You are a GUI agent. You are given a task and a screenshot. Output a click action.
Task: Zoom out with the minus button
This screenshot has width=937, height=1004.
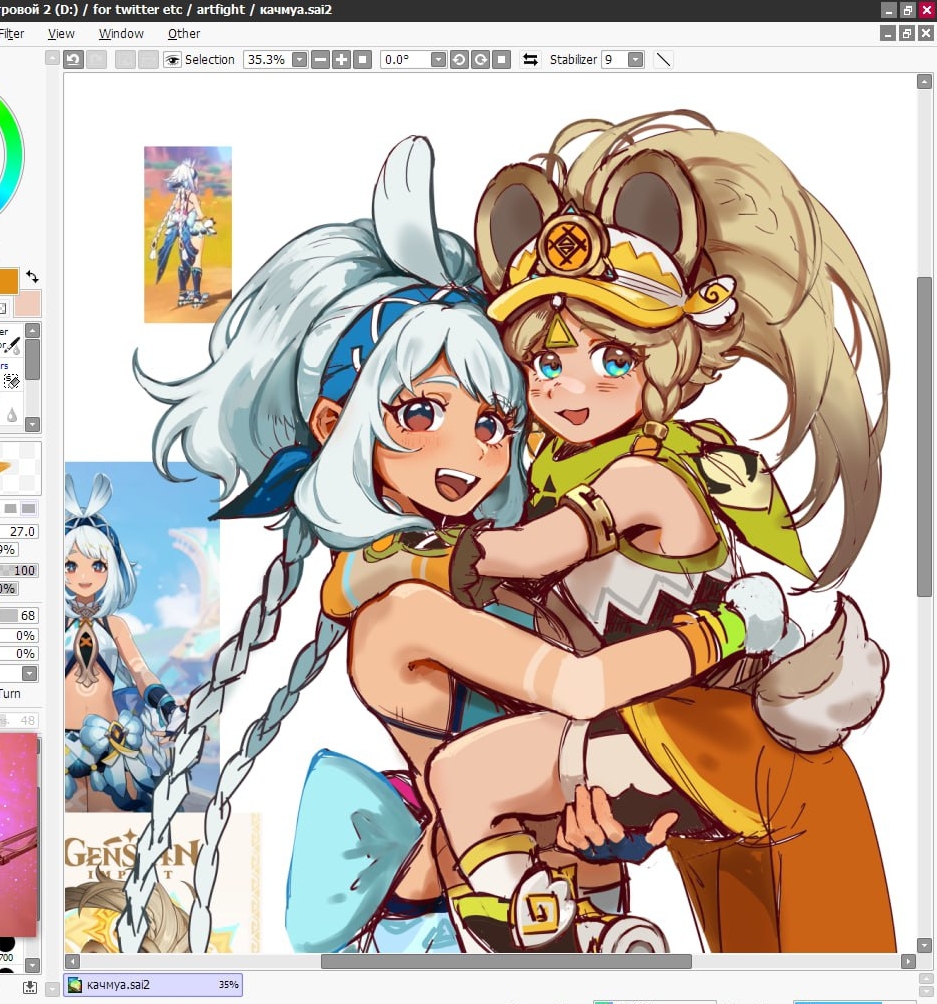coord(320,60)
